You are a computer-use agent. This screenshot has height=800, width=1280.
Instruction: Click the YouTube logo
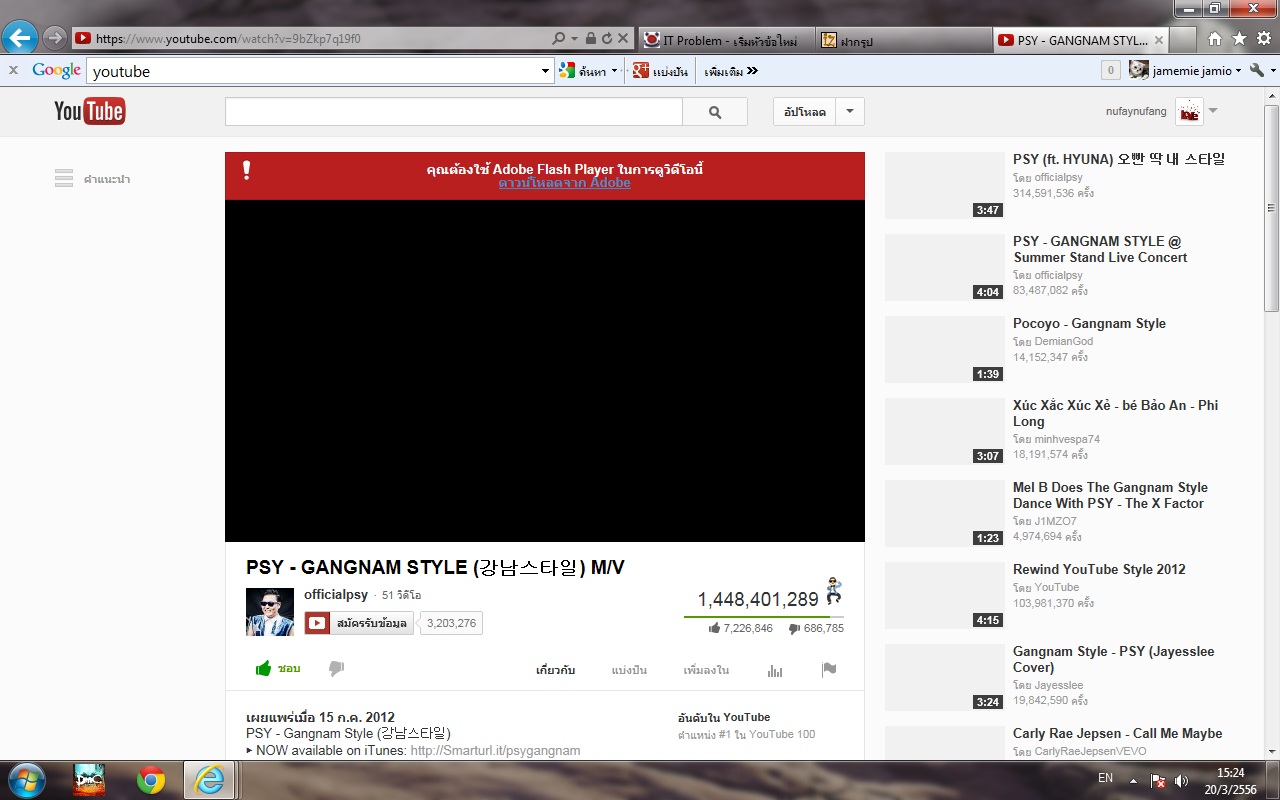[90, 111]
